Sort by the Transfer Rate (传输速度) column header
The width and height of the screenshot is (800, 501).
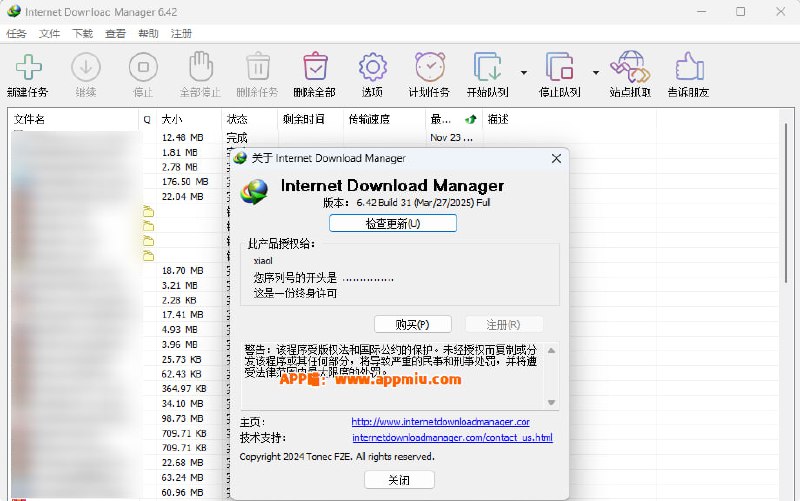point(384,119)
